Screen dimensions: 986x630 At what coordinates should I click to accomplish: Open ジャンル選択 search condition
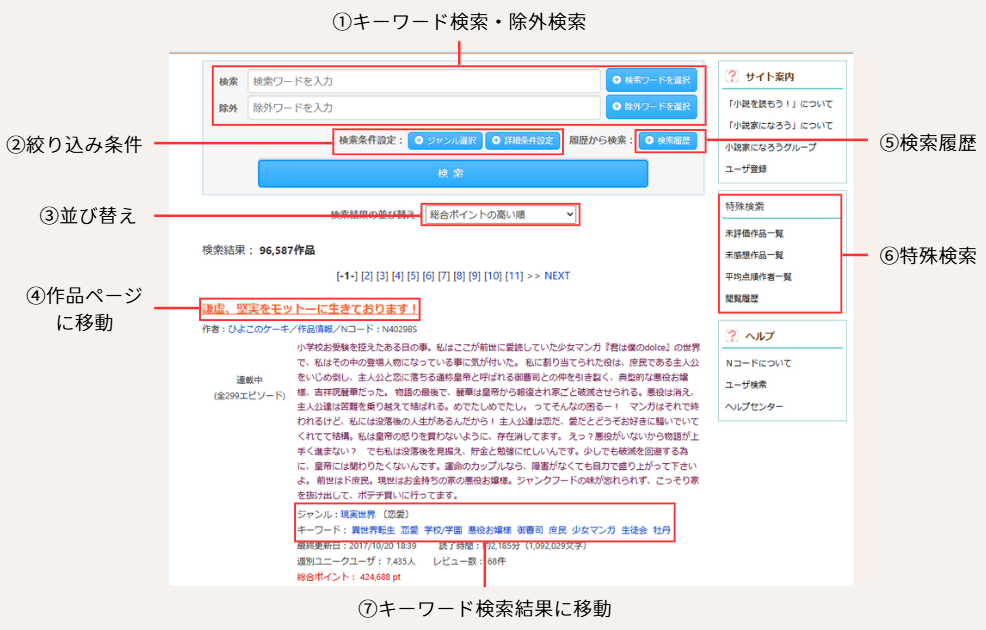pyautogui.click(x=444, y=141)
